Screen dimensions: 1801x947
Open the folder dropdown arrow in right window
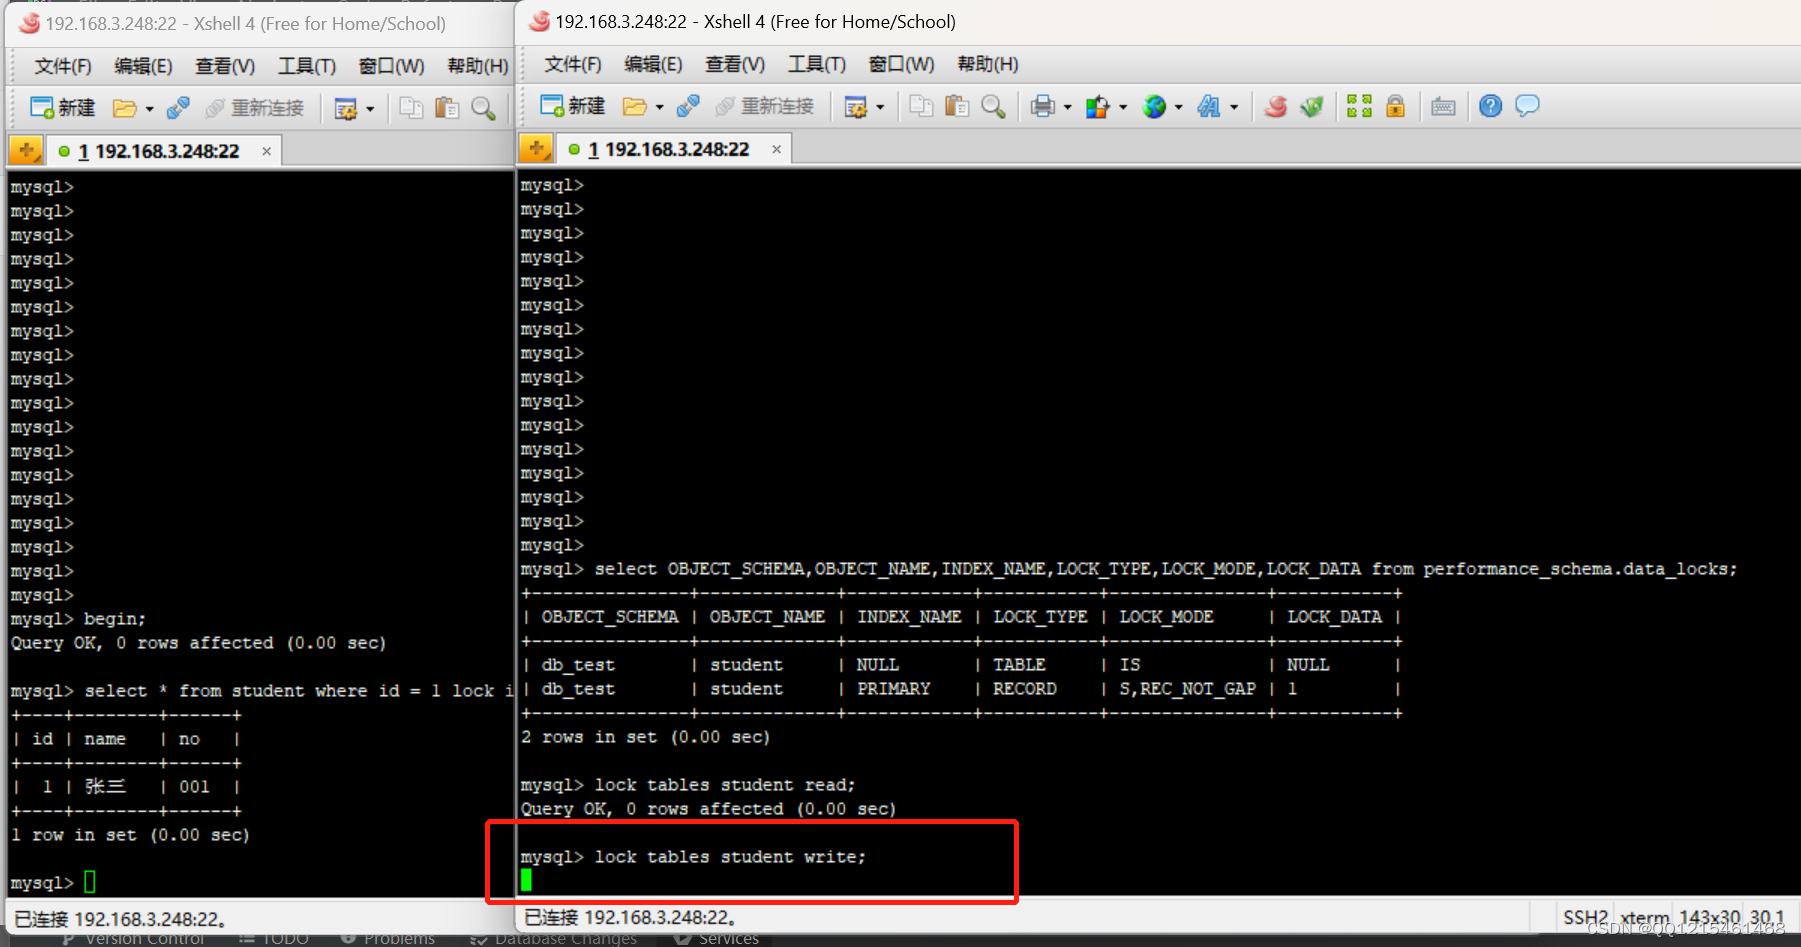click(659, 107)
